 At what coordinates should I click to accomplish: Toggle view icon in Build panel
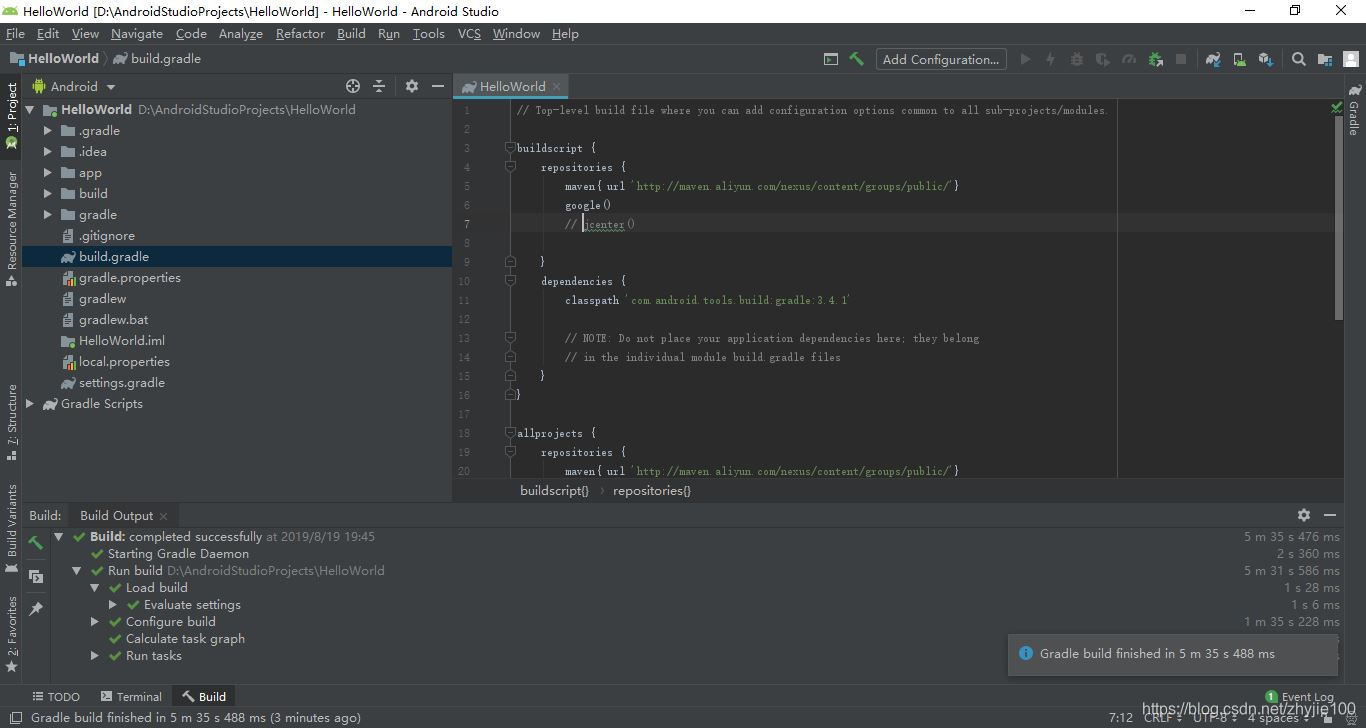(x=36, y=577)
